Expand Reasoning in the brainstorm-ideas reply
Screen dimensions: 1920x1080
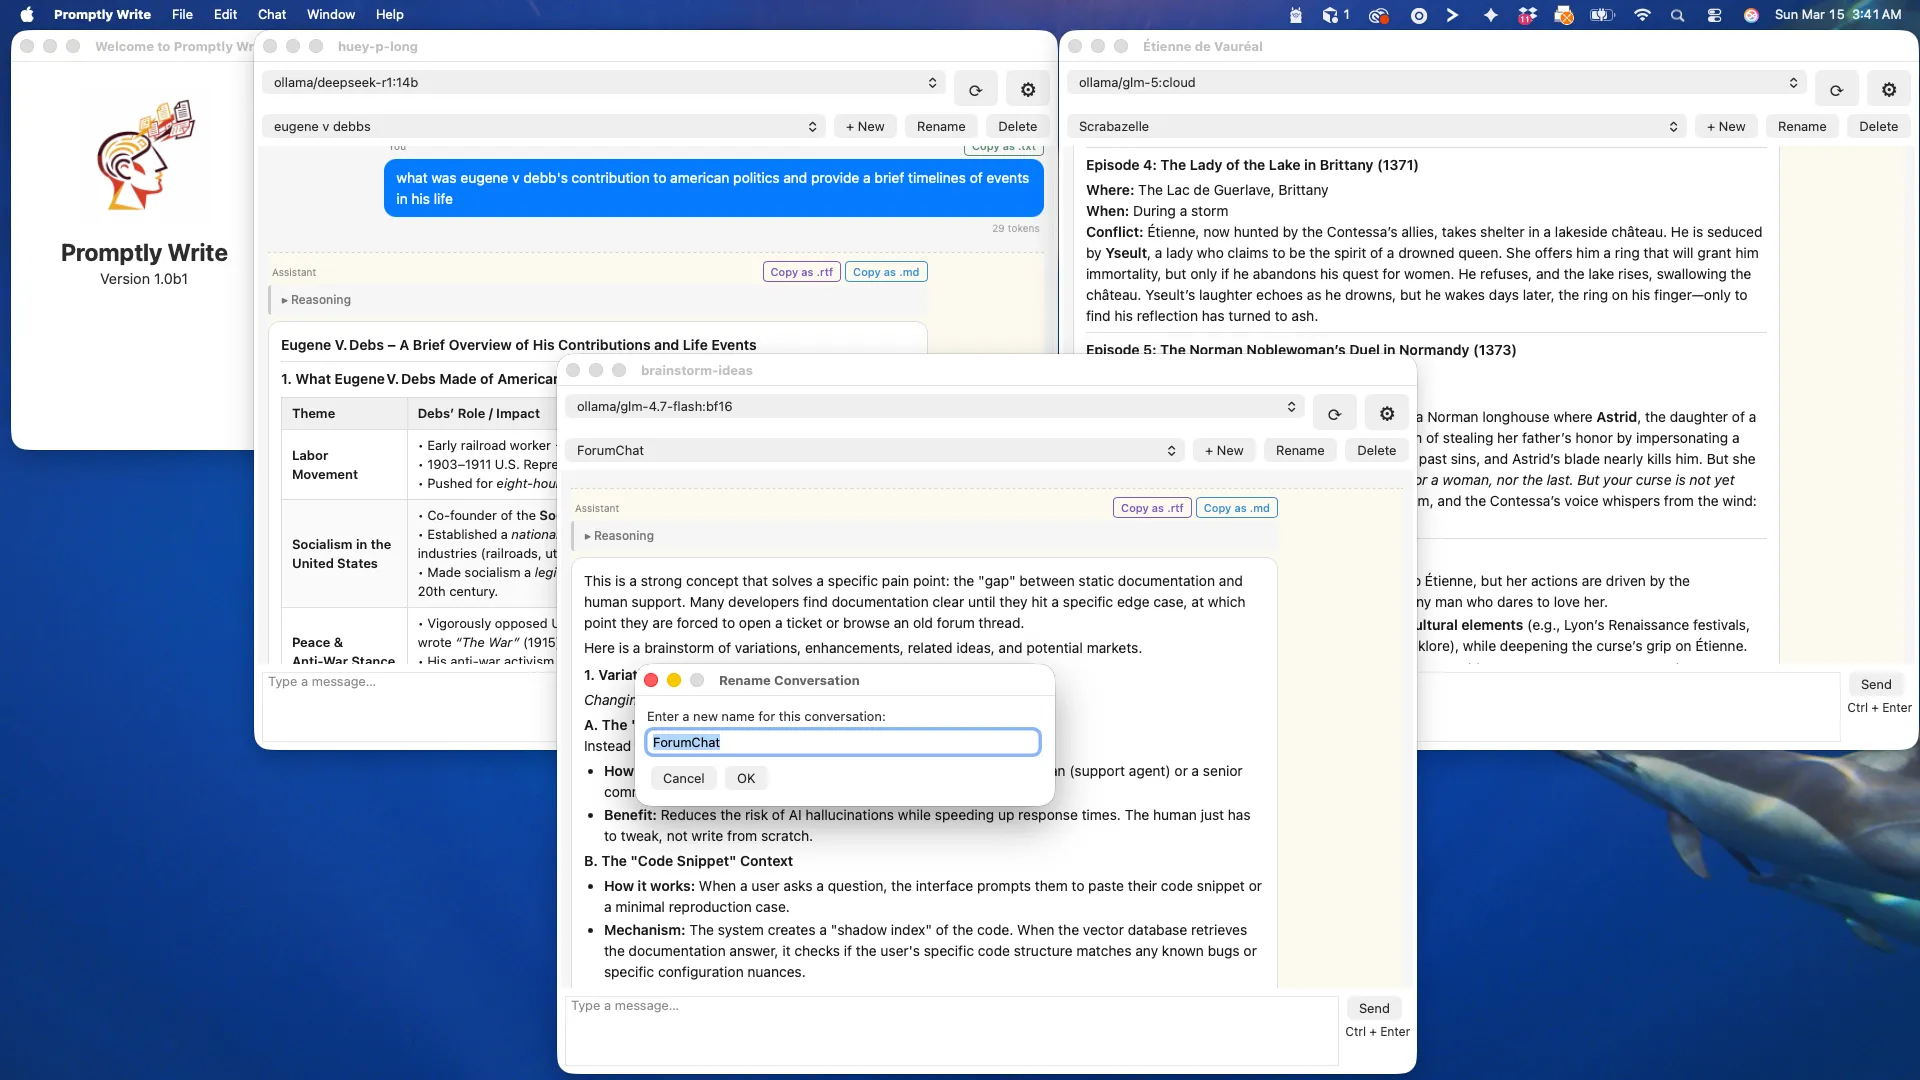619,535
